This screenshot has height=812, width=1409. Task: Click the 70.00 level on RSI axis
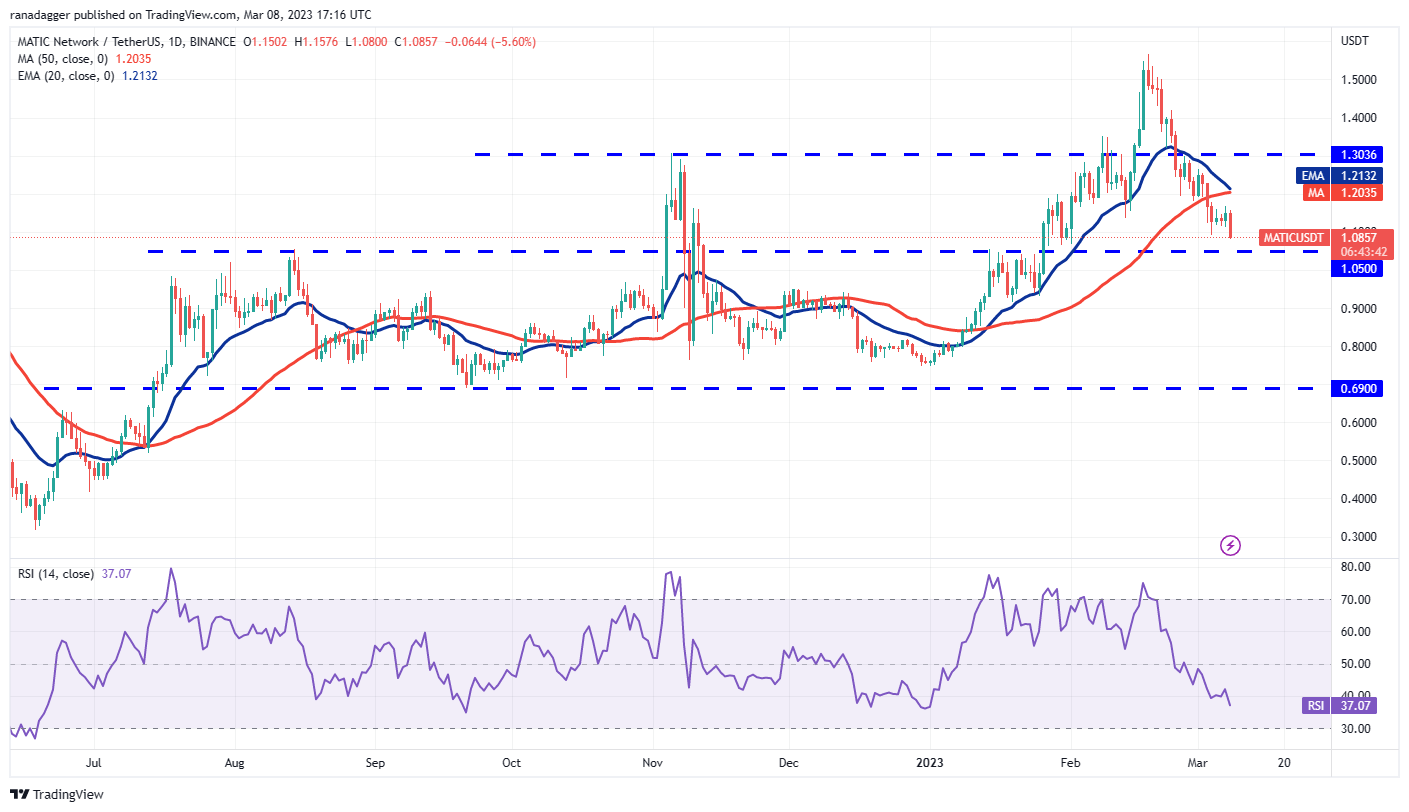pyautogui.click(x=1356, y=600)
